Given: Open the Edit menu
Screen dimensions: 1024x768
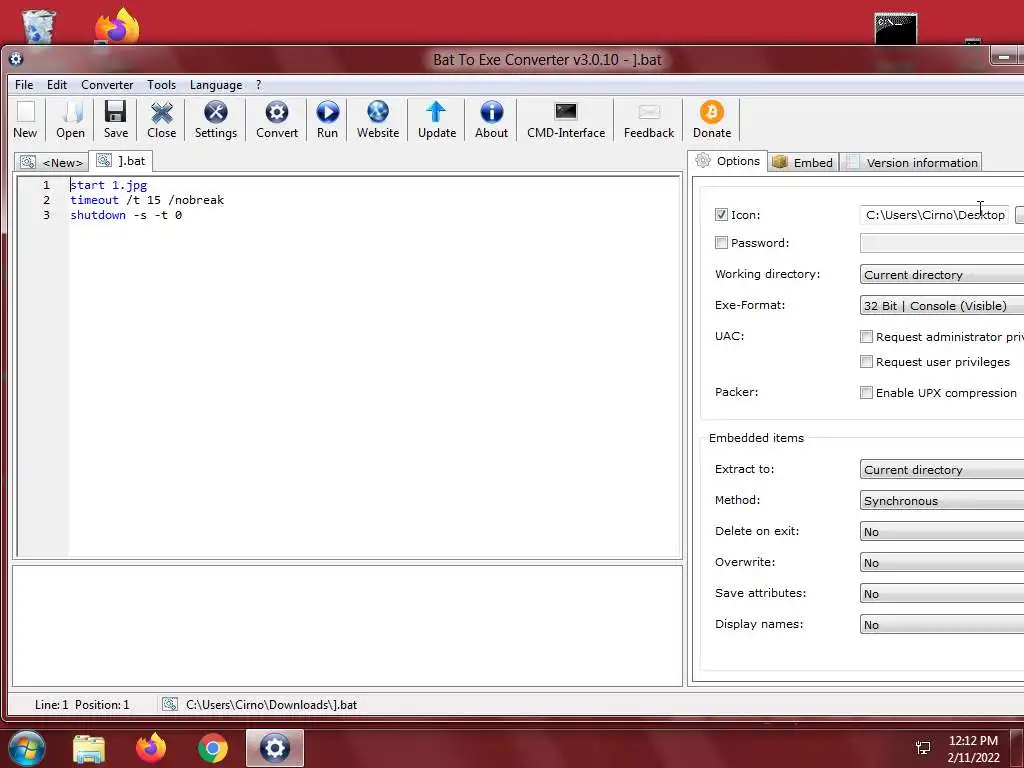Looking at the screenshot, I should (57, 85).
